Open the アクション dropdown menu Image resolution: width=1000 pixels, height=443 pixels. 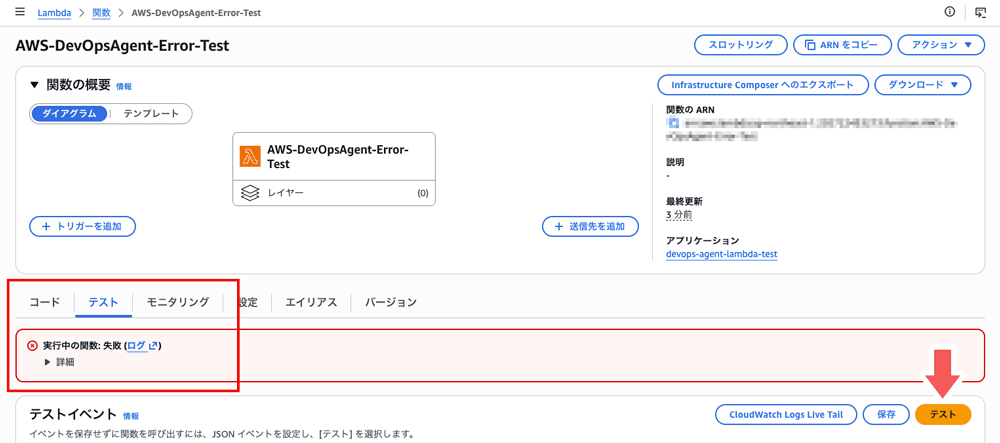pyautogui.click(x=941, y=45)
